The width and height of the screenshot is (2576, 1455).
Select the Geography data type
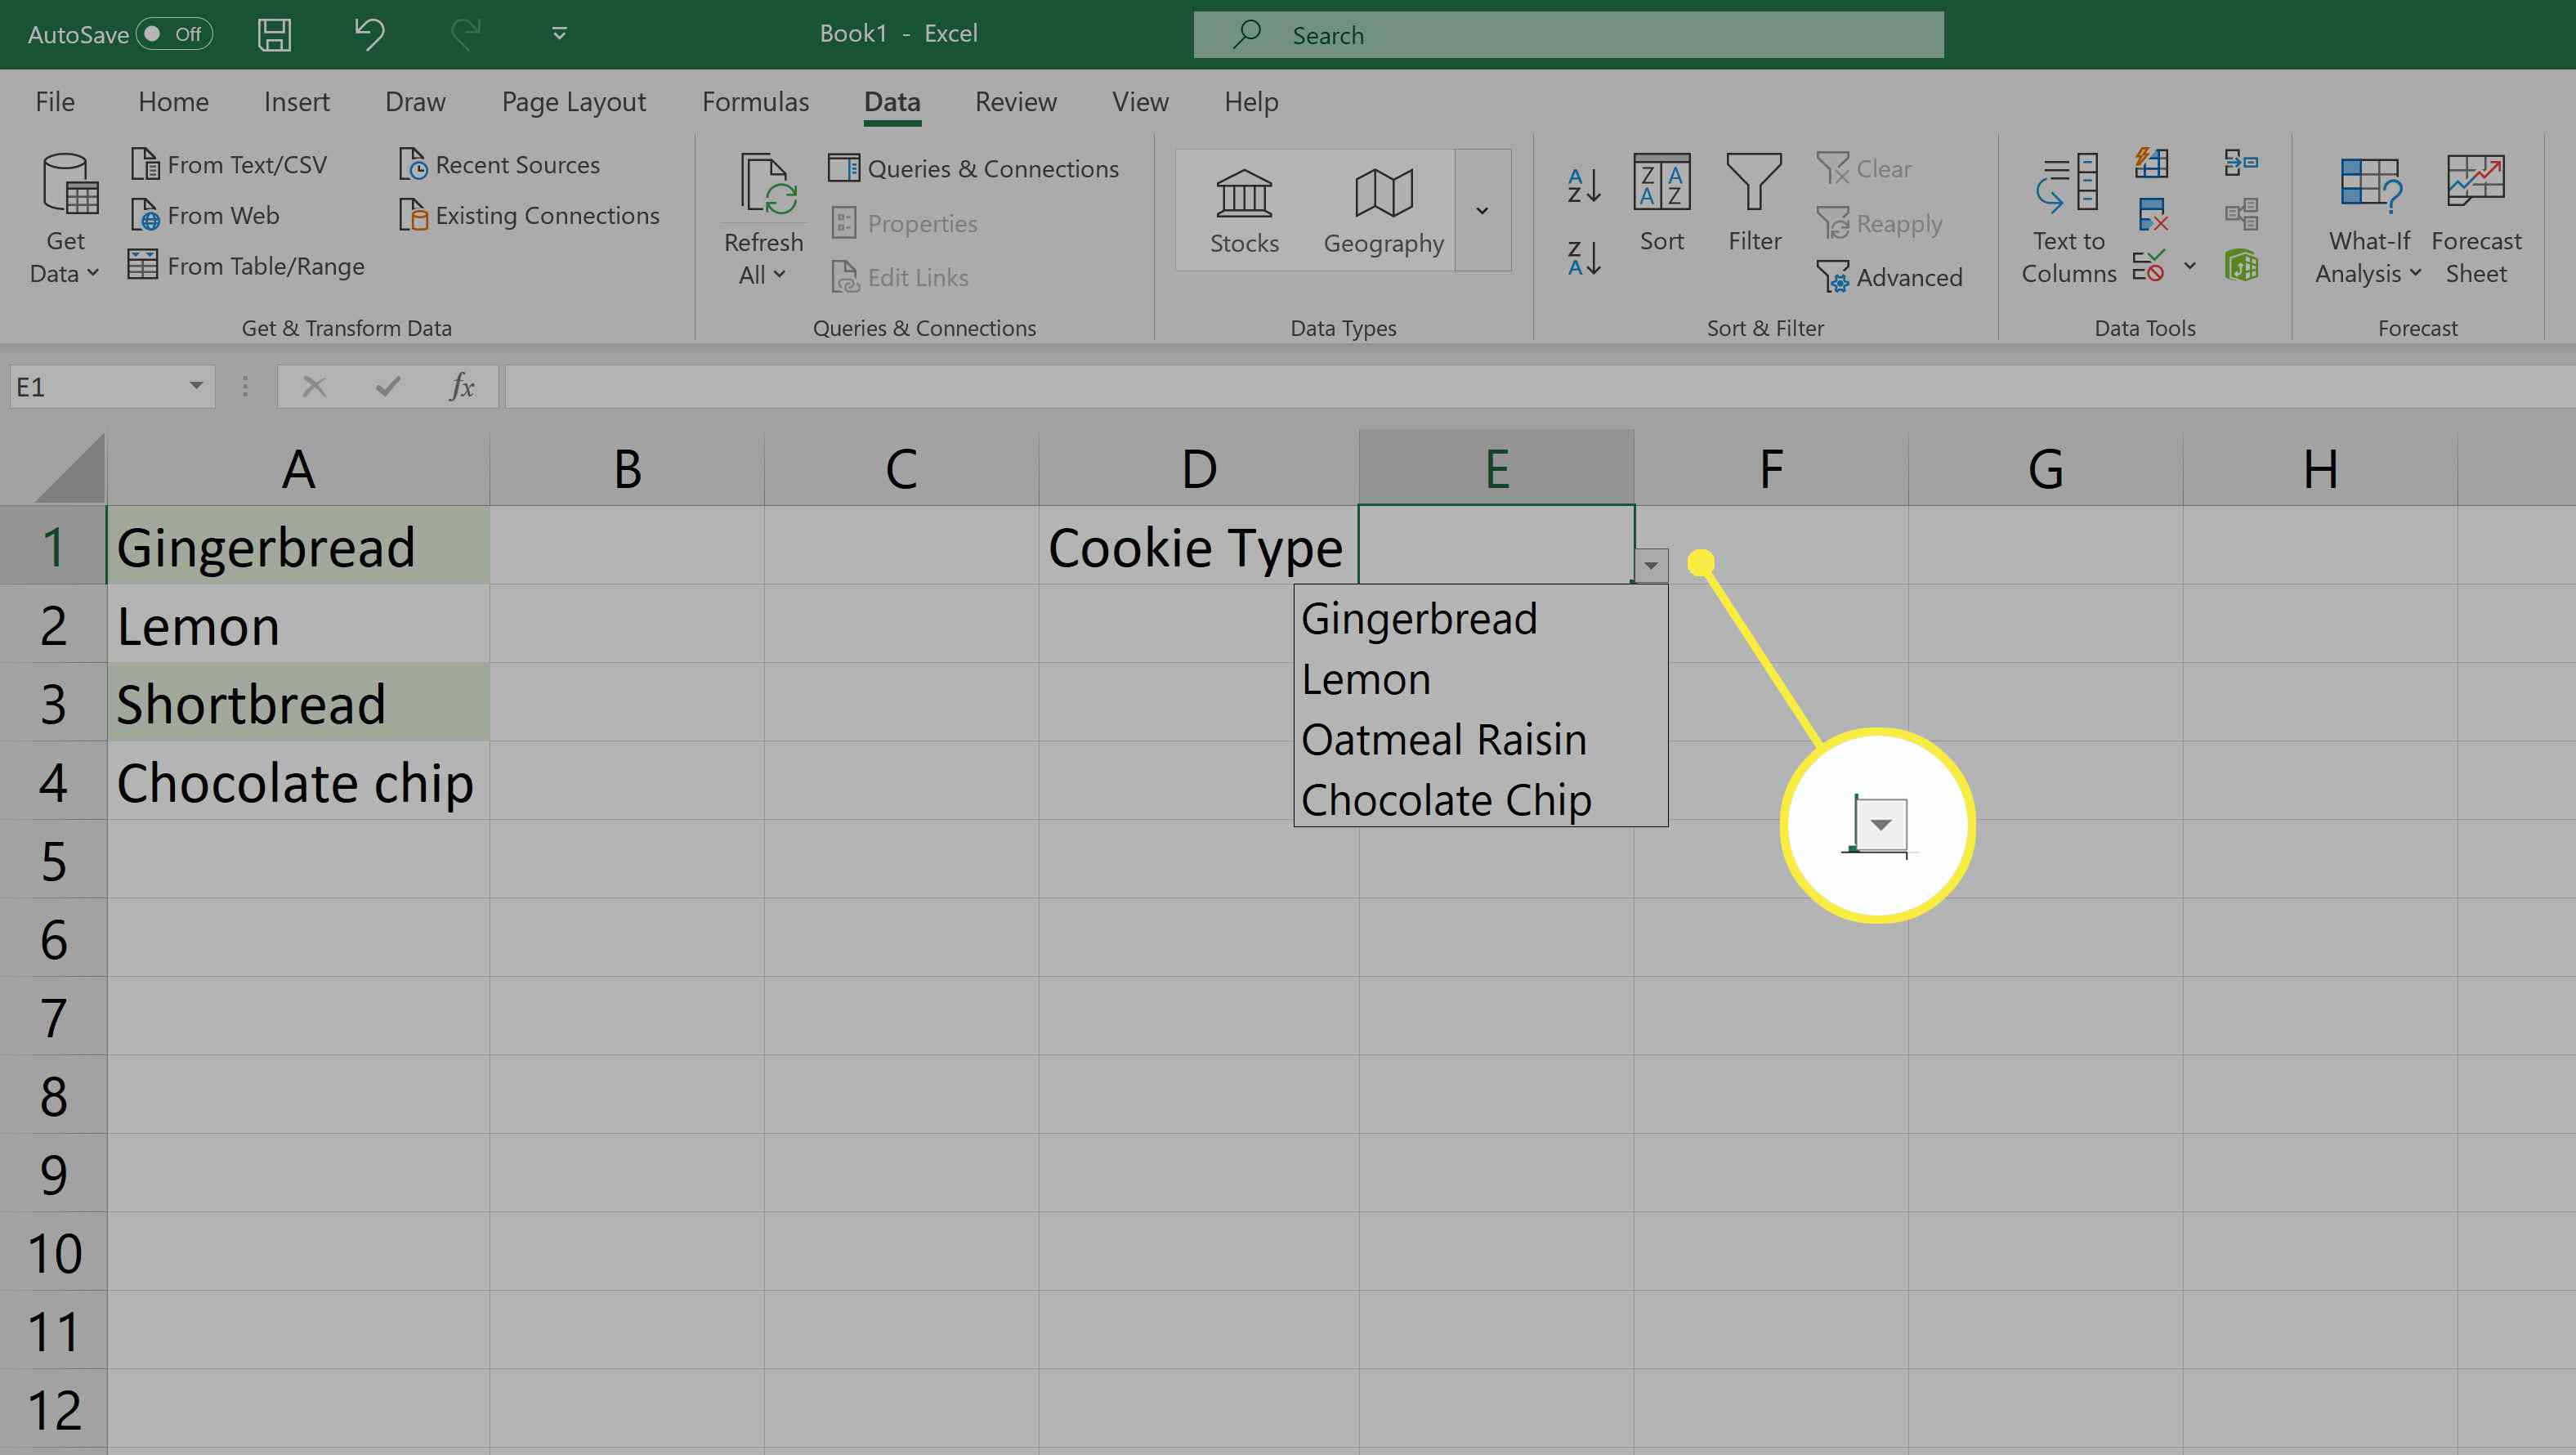(x=1383, y=211)
